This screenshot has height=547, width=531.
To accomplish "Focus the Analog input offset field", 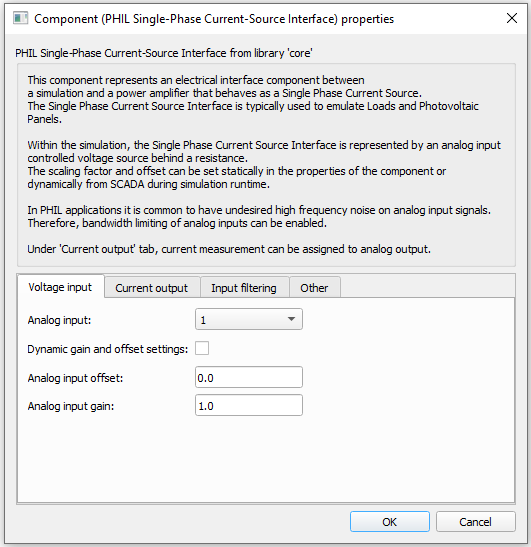I will coord(249,377).
